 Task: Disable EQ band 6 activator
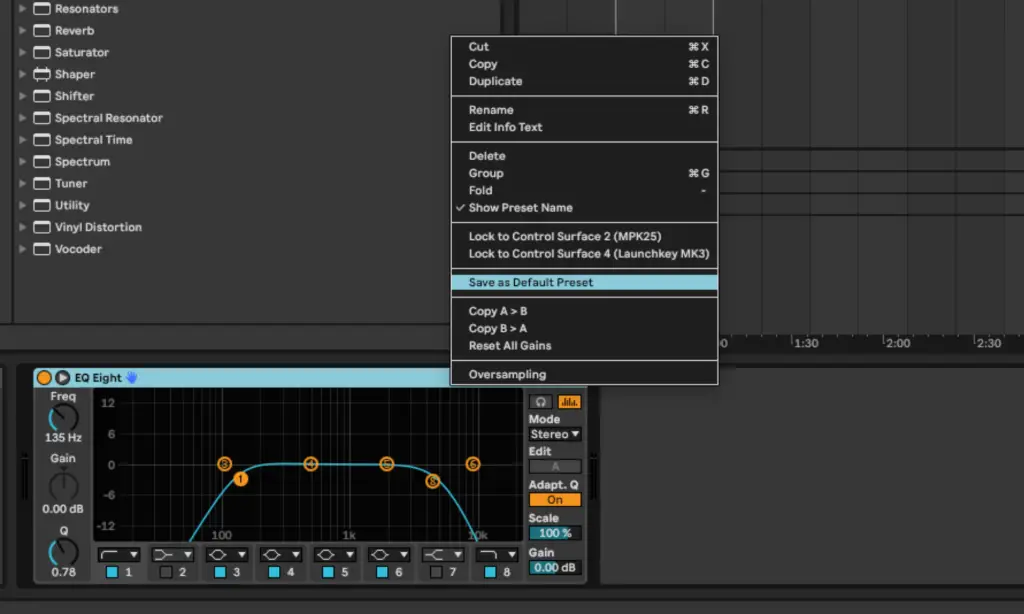[x=382, y=572]
